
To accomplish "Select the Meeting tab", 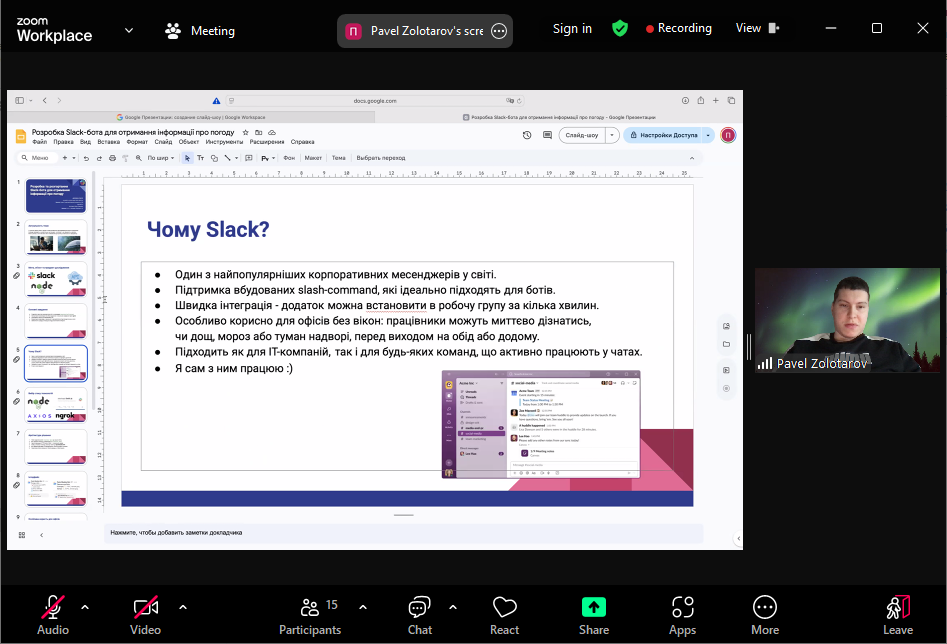I will (x=200, y=31).
